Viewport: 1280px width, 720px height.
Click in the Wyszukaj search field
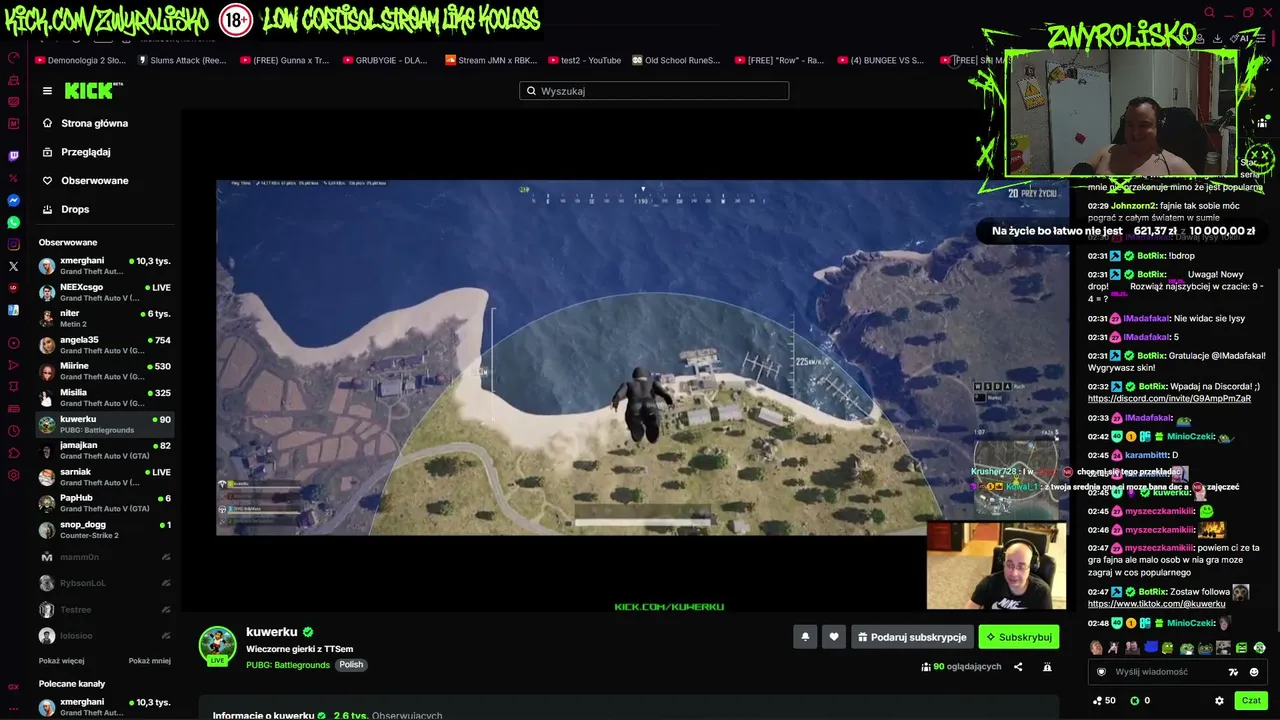tap(654, 91)
